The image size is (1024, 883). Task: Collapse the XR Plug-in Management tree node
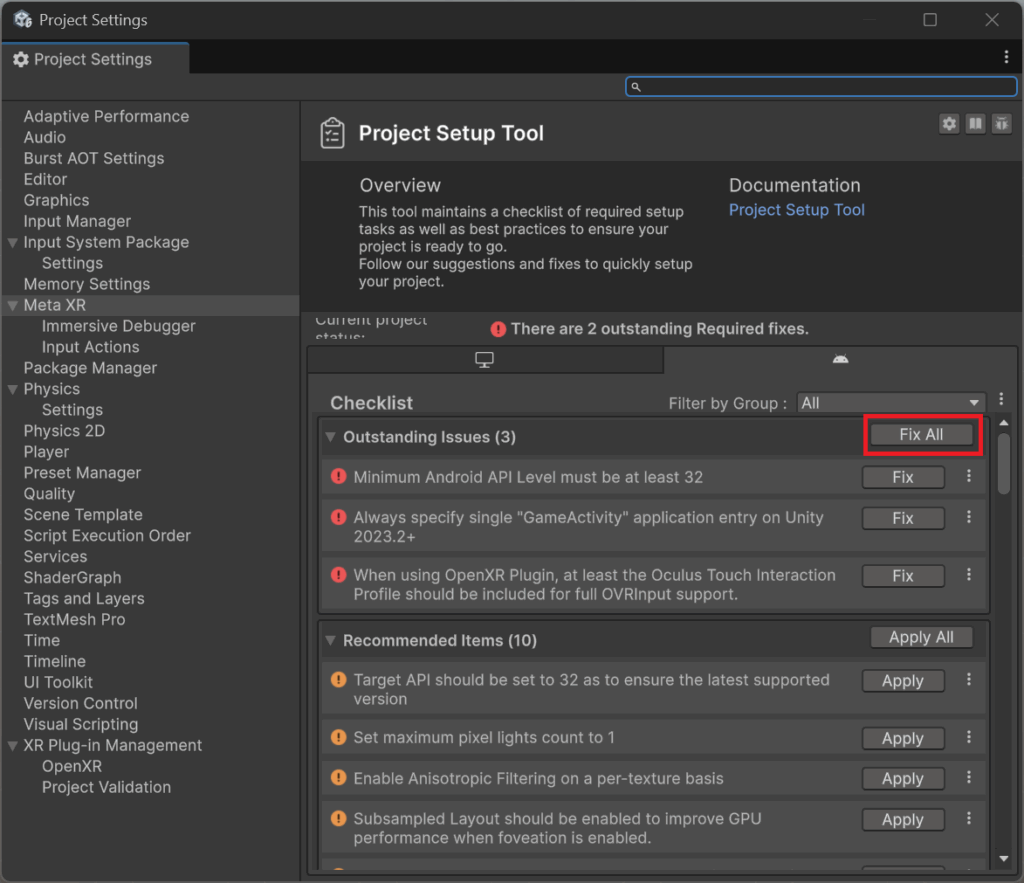[x=12, y=745]
